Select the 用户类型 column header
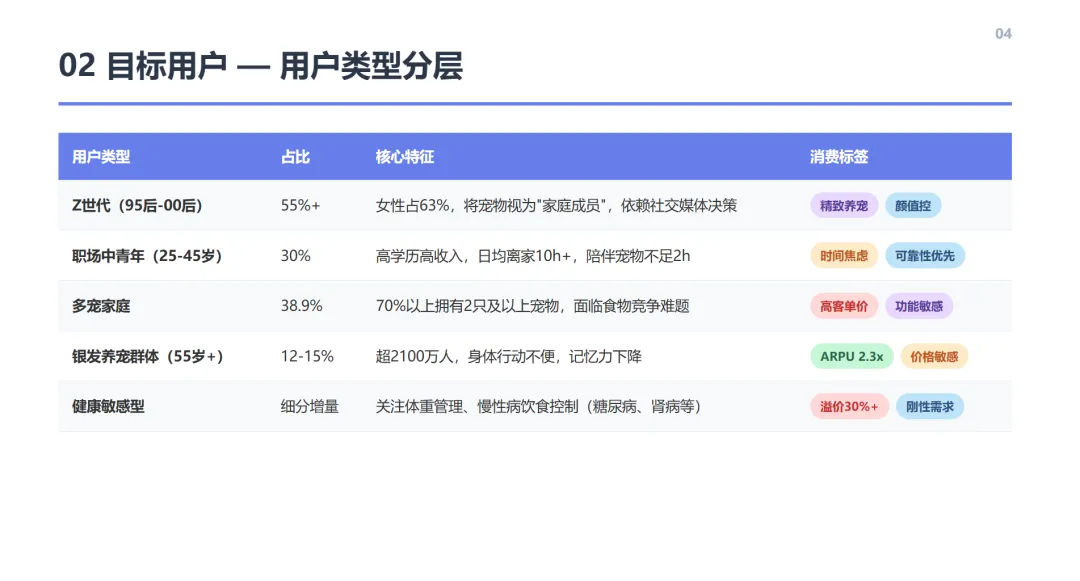 pyautogui.click(x=101, y=157)
